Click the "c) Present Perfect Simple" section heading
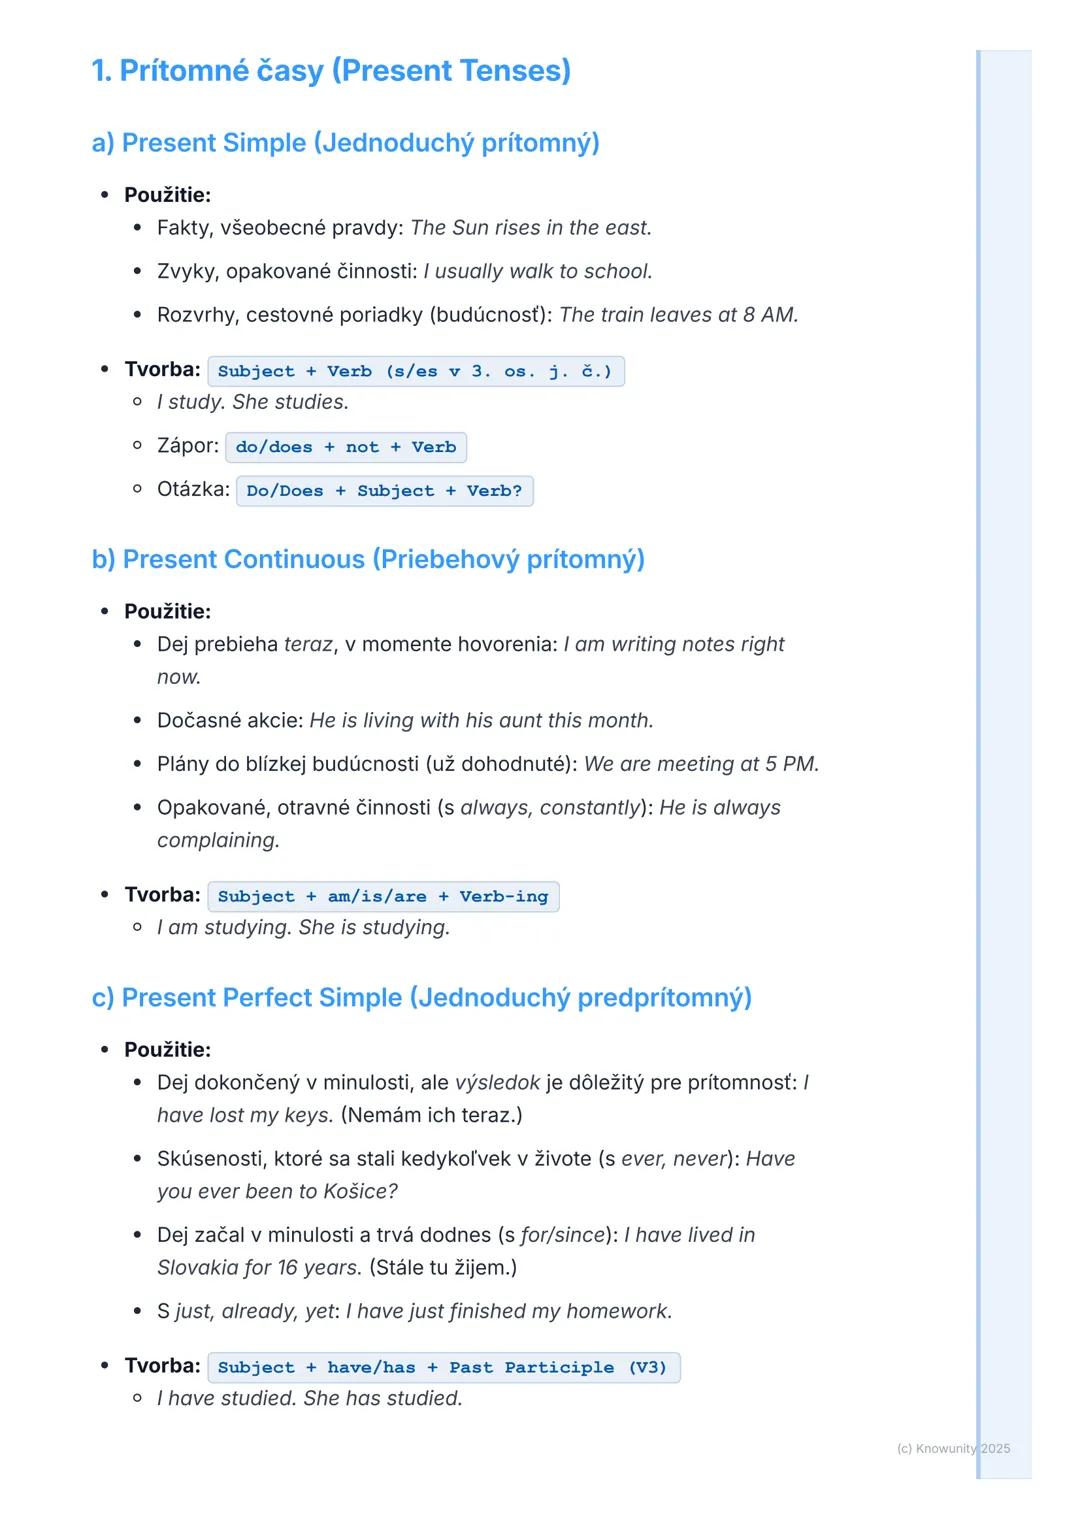The width and height of the screenshot is (1080, 1528). coord(421,998)
